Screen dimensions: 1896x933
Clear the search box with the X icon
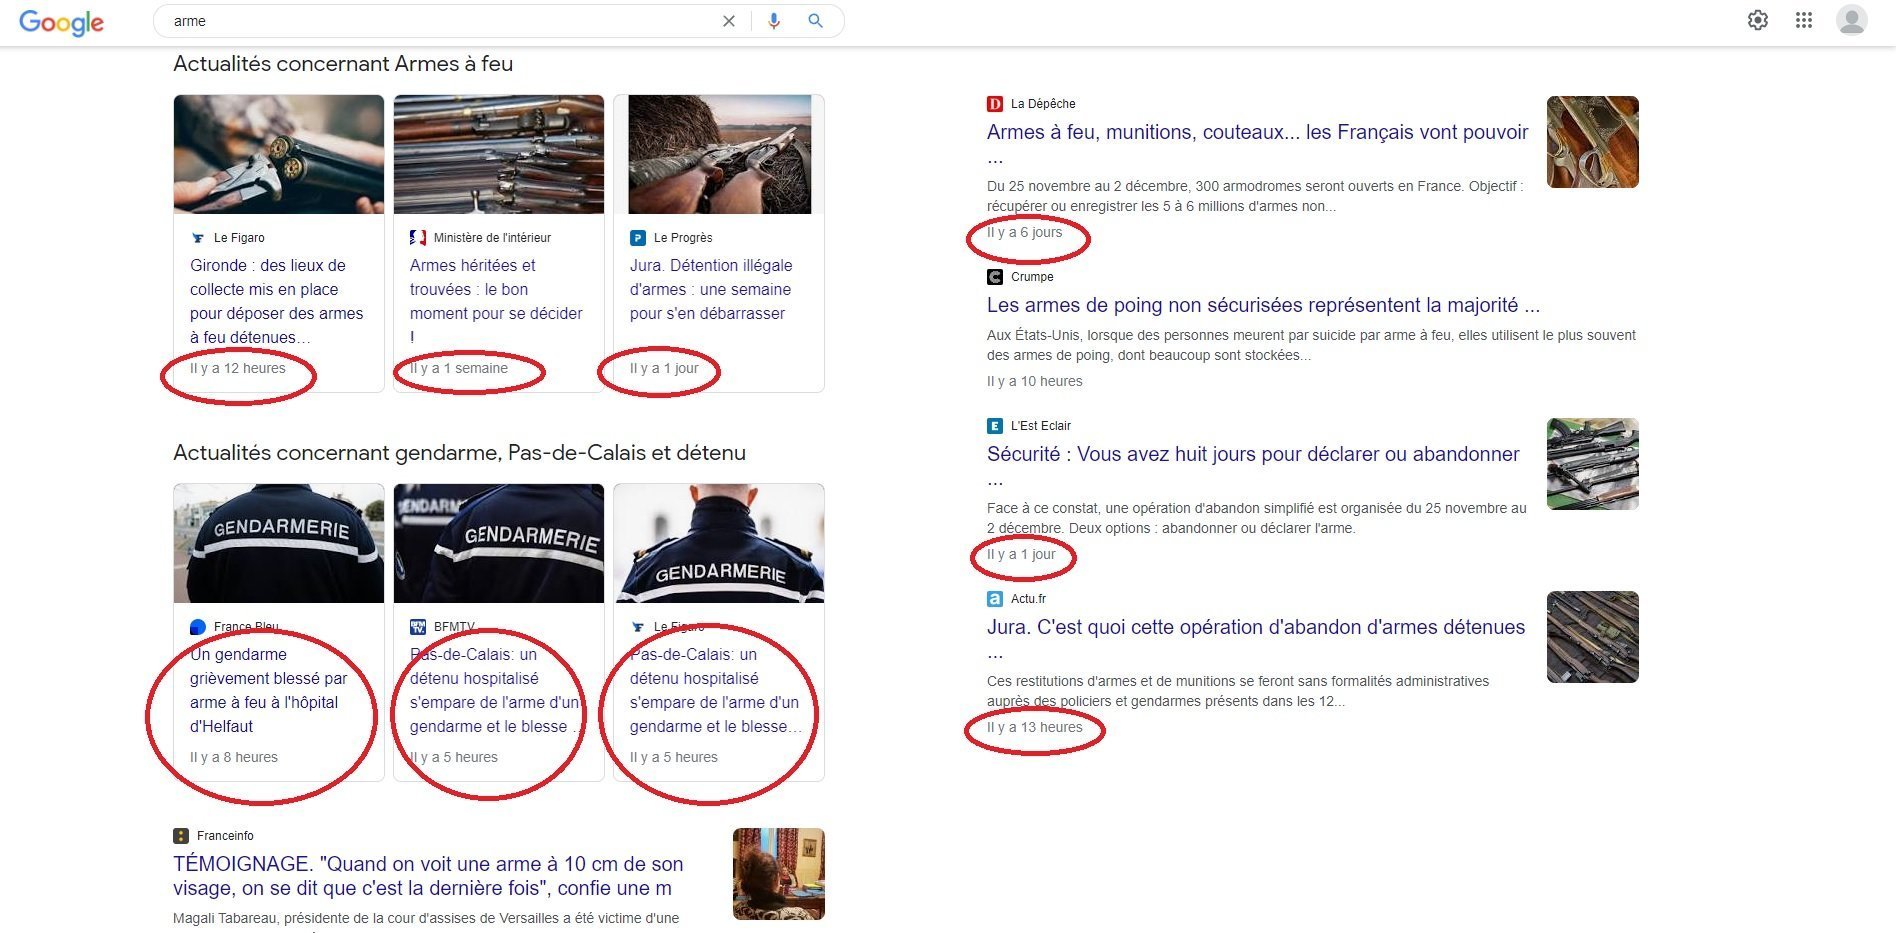click(x=729, y=21)
